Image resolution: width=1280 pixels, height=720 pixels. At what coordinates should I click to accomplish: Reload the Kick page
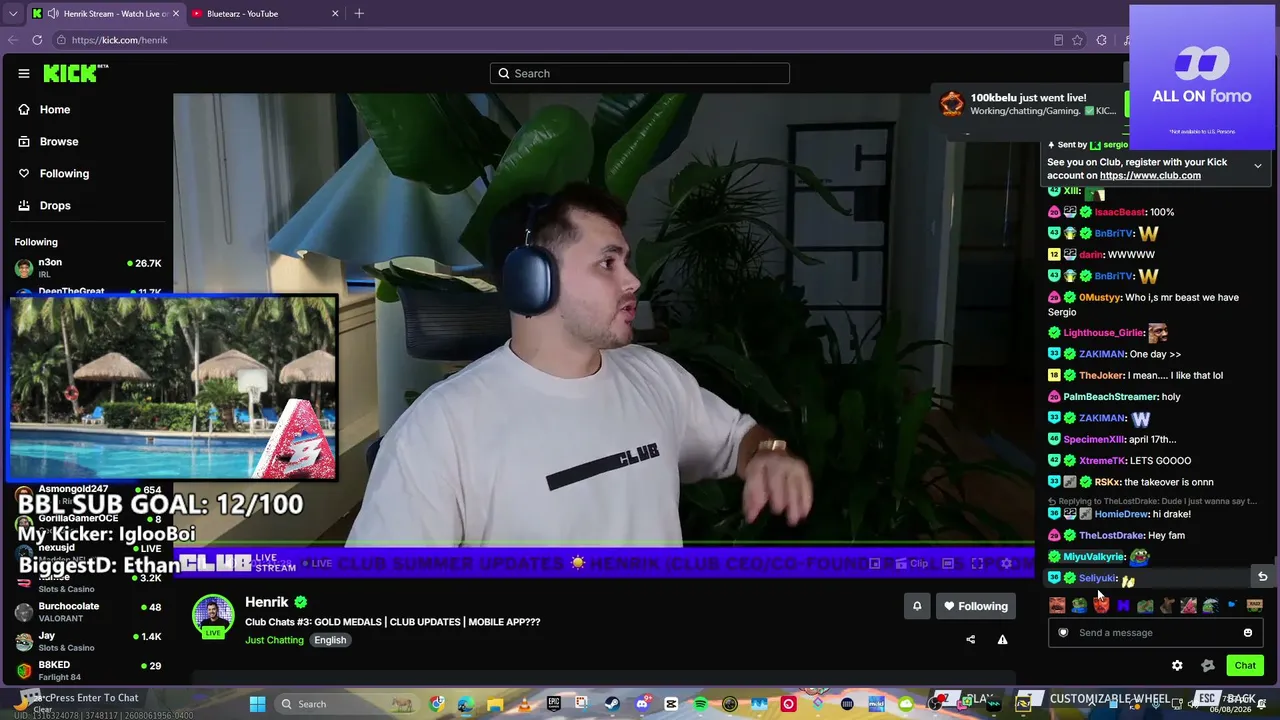tap(37, 40)
